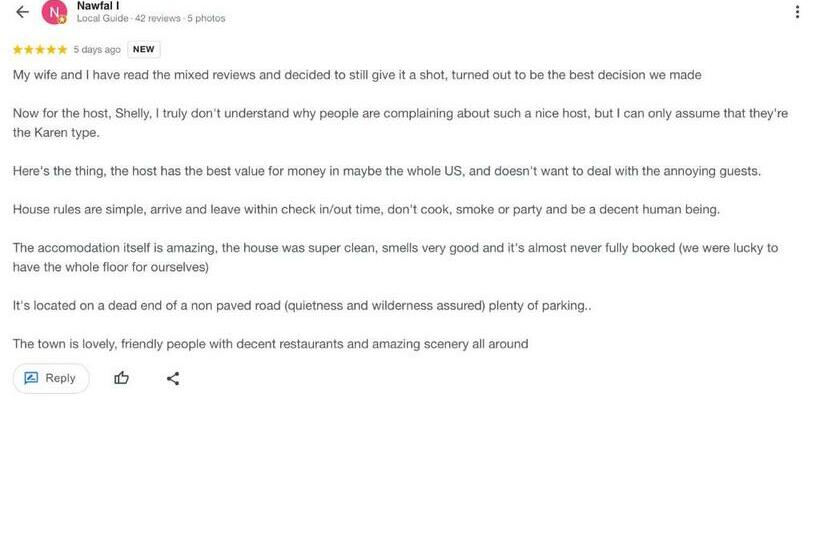820x560 pixels.
Task: Click the 'House rules are simple' paragraph
Action: click(366, 209)
